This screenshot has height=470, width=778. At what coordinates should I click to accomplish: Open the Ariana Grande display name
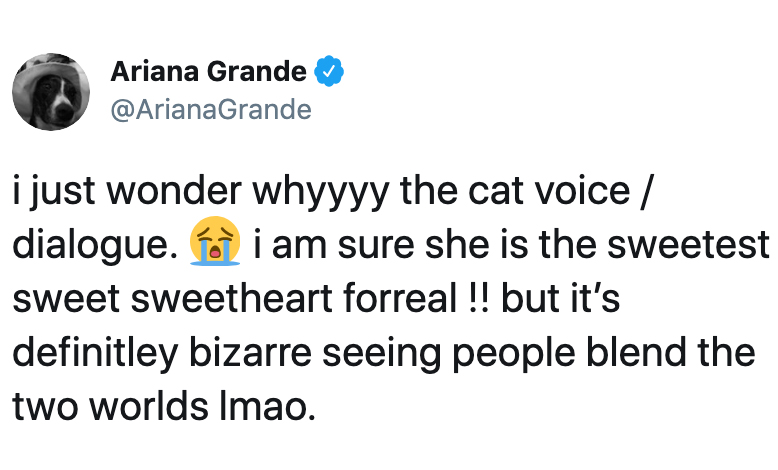[x=208, y=71]
